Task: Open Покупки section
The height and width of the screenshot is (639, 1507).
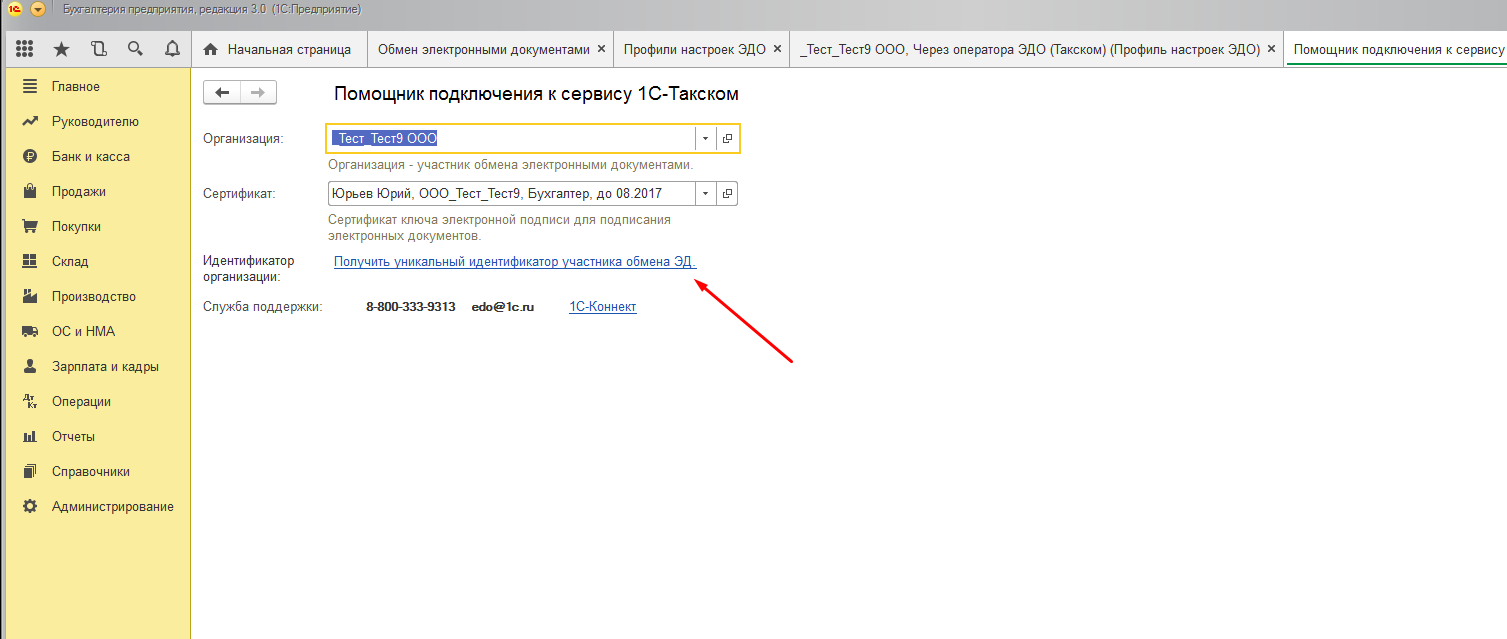Action: click(97, 227)
